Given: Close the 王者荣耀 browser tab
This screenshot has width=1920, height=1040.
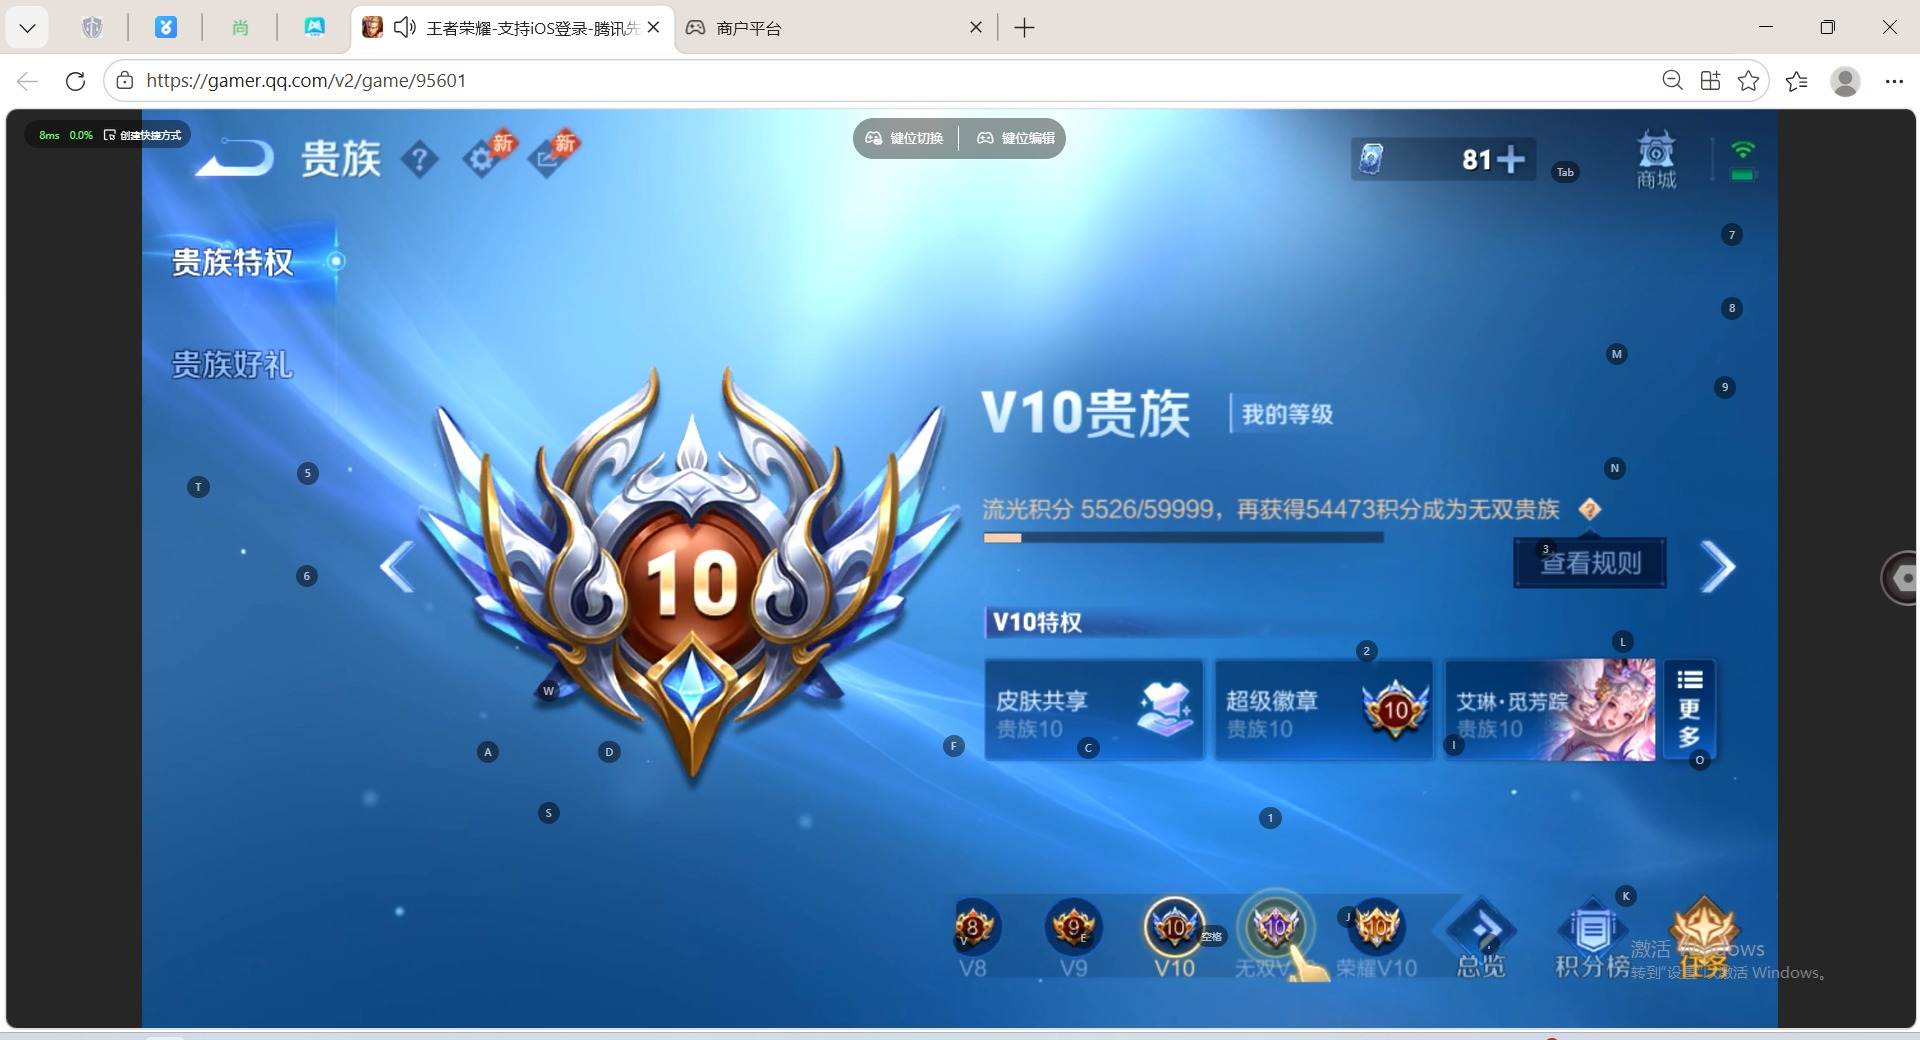Looking at the screenshot, I should [x=654, y=28].
